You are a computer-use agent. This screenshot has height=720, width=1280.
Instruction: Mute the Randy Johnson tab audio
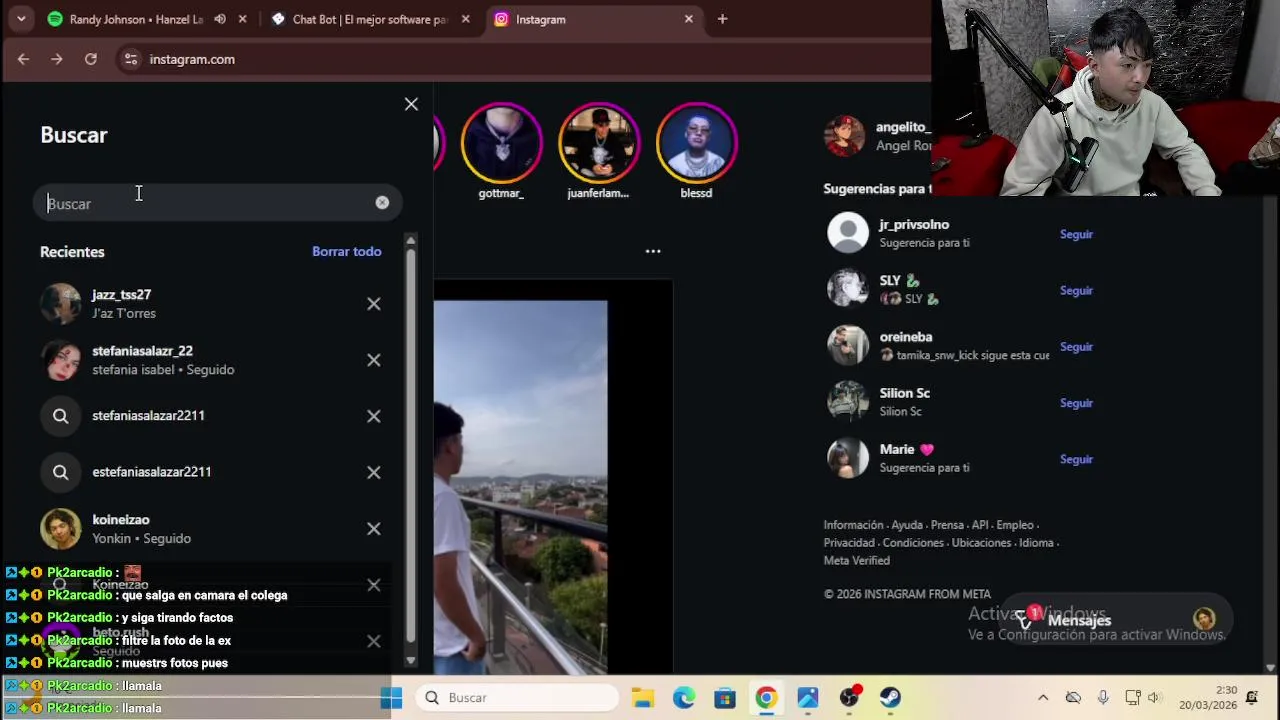pos(220,19)
